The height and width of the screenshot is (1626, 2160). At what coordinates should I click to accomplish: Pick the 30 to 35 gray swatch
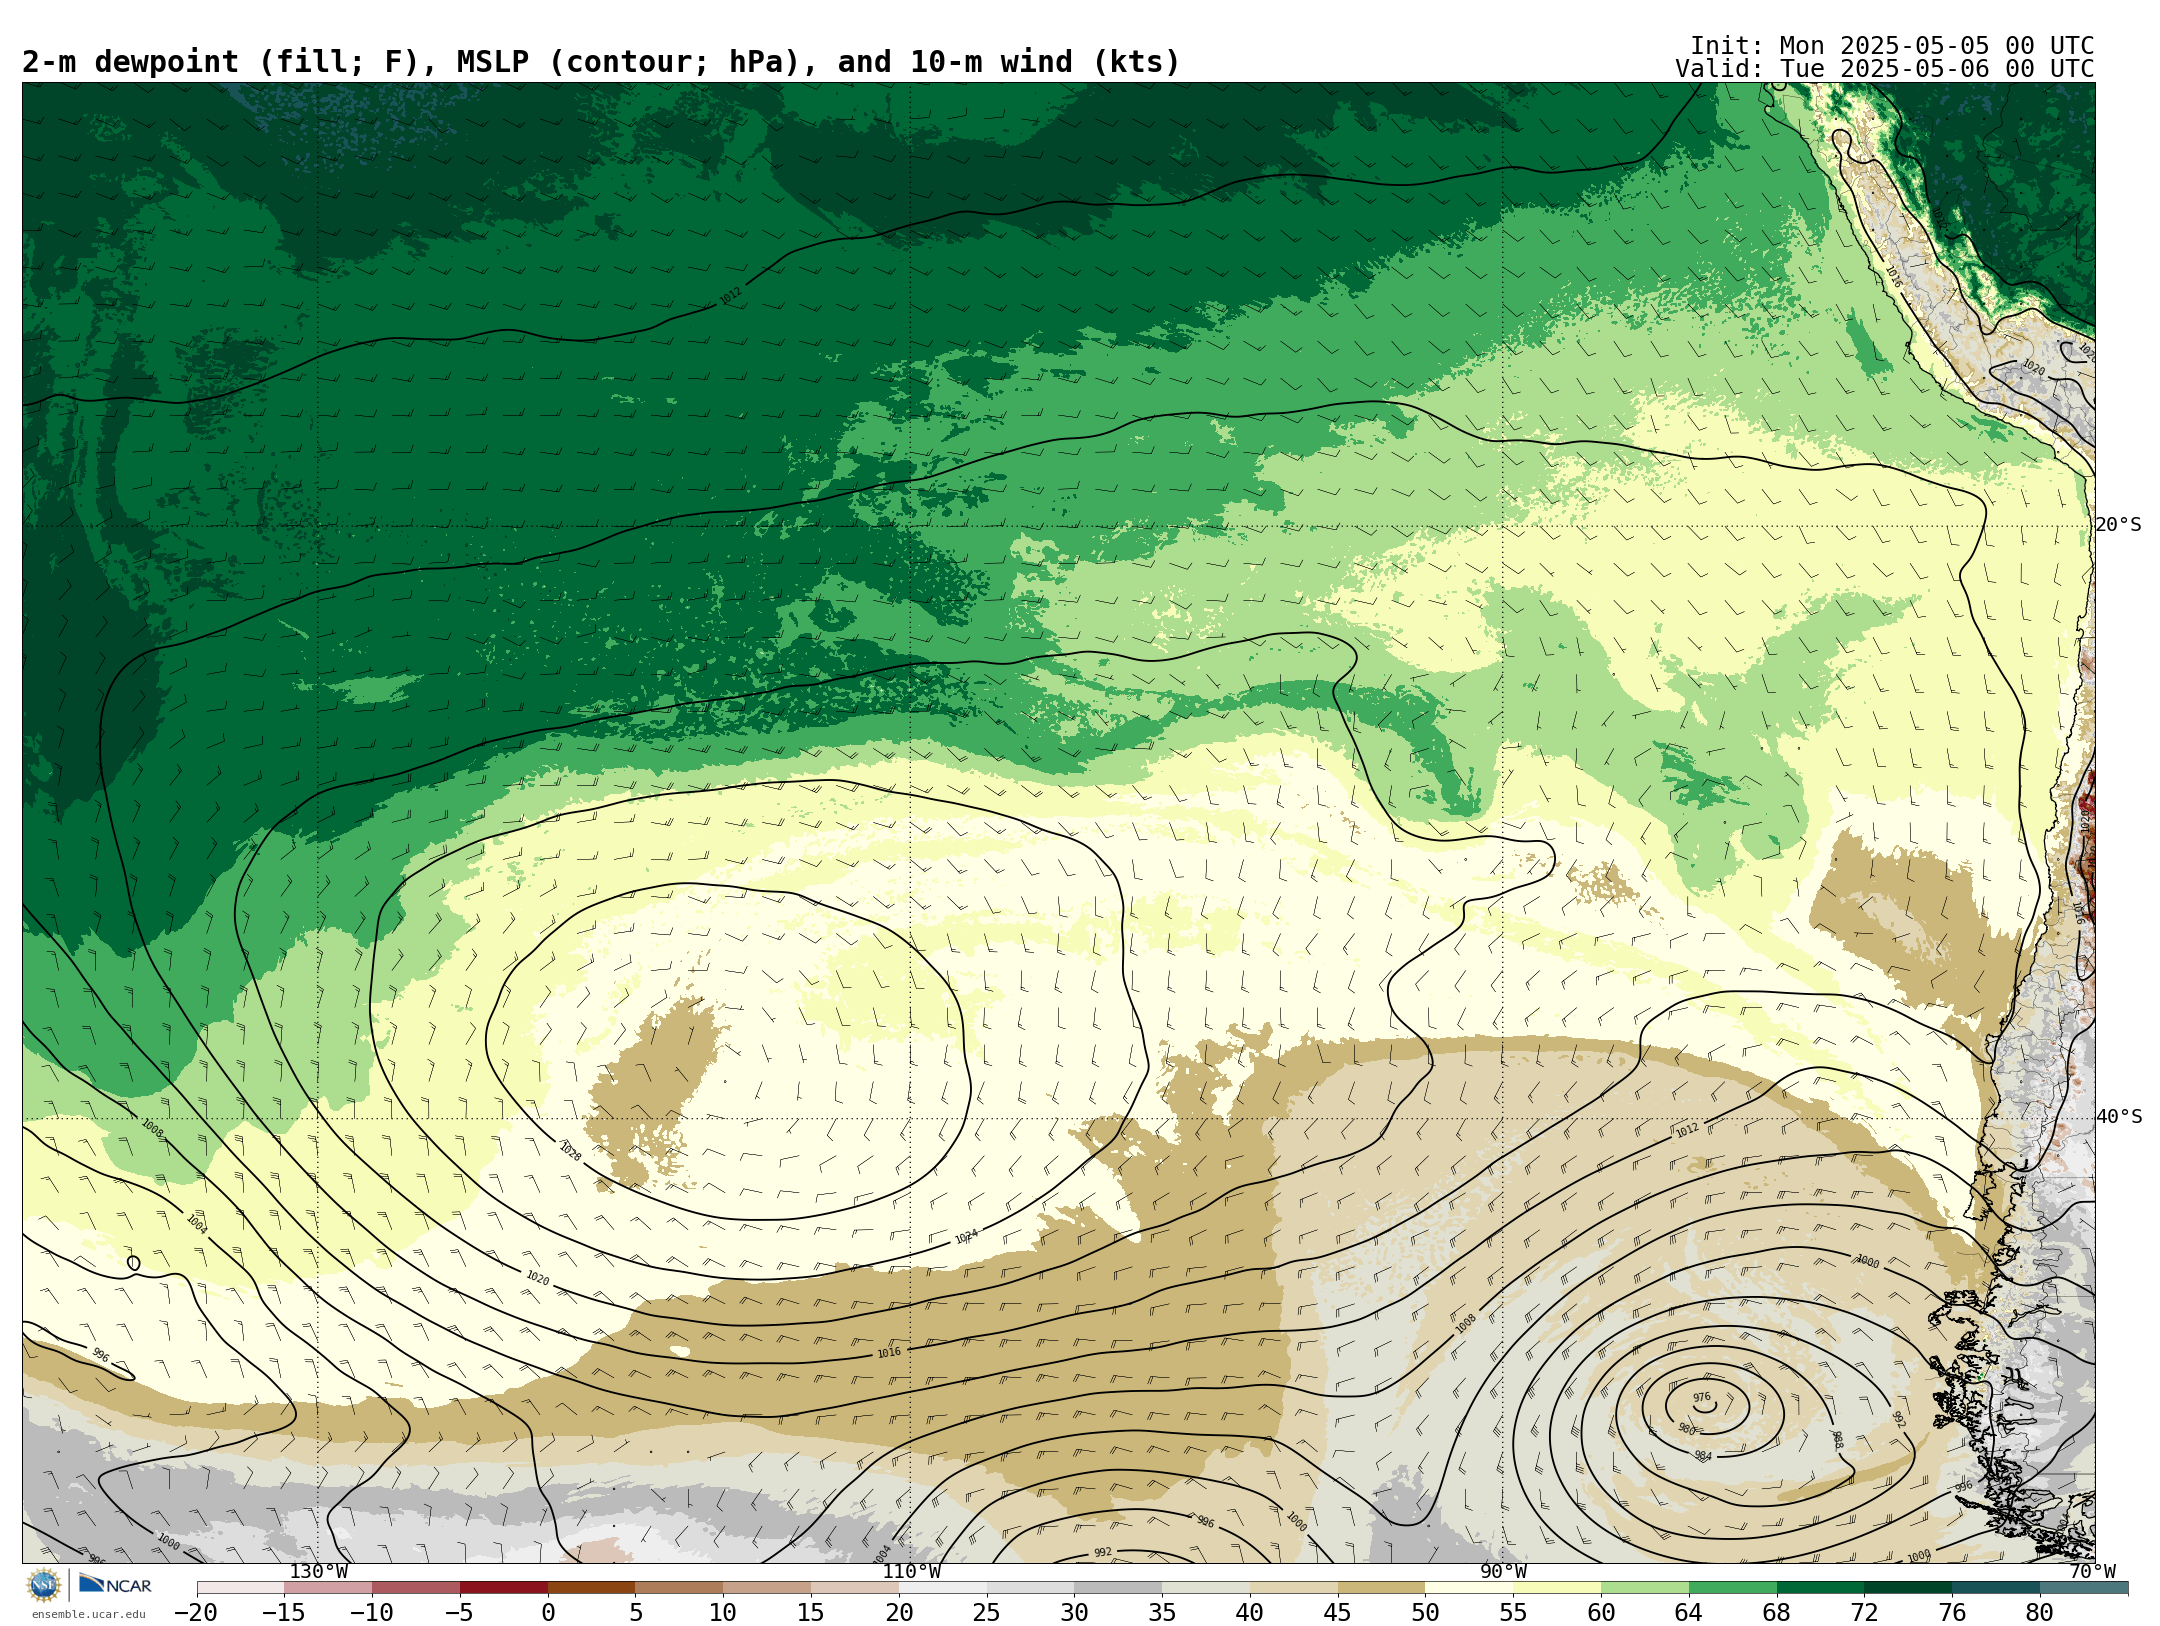pyautogui.click(x=1119, y=1588)
